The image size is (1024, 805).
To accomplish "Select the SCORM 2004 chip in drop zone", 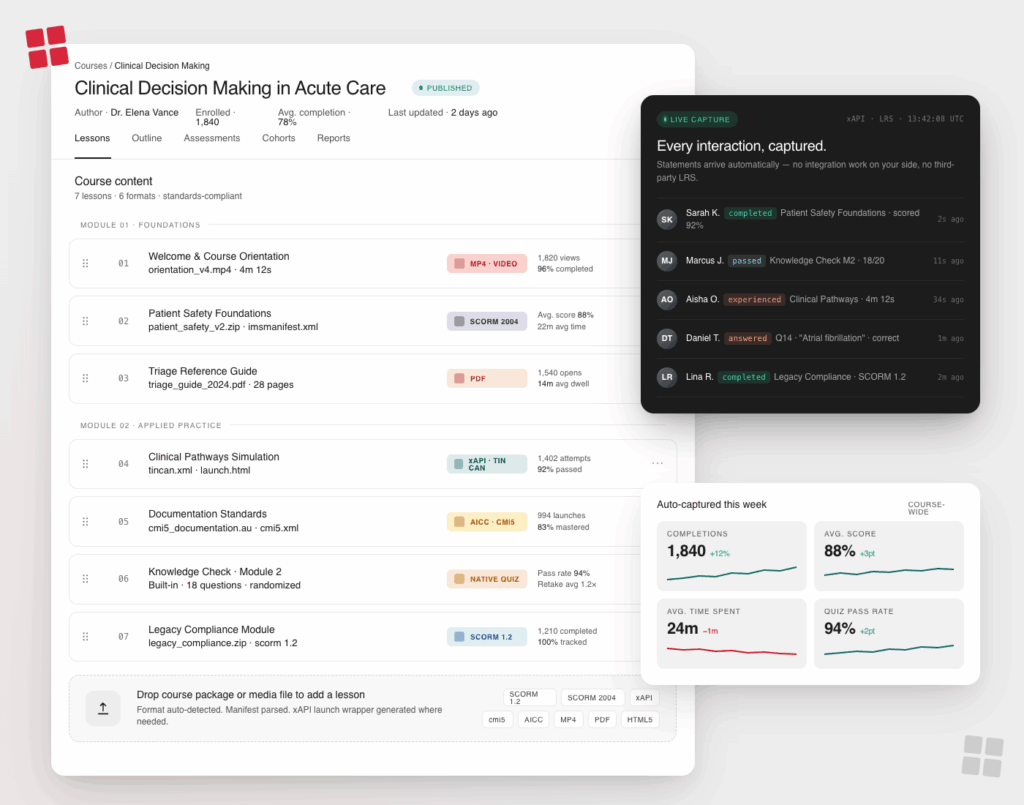I will click(592, 697).
